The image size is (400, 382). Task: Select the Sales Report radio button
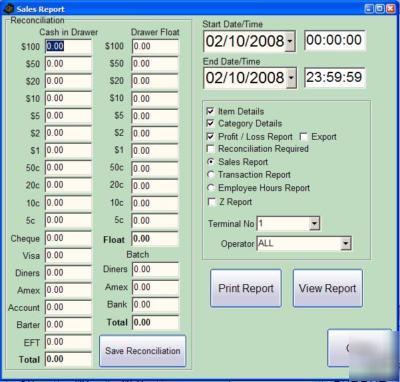pyautogui.click(x=210, y=162)
